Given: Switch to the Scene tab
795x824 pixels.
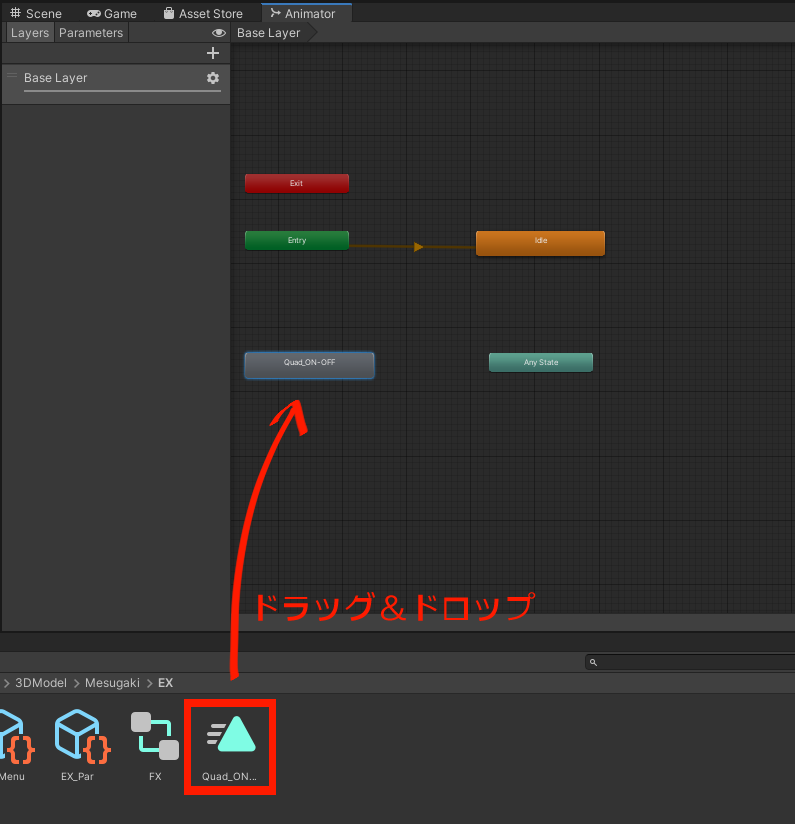Looking at the screenshot, I should click(x=36, y=14).
